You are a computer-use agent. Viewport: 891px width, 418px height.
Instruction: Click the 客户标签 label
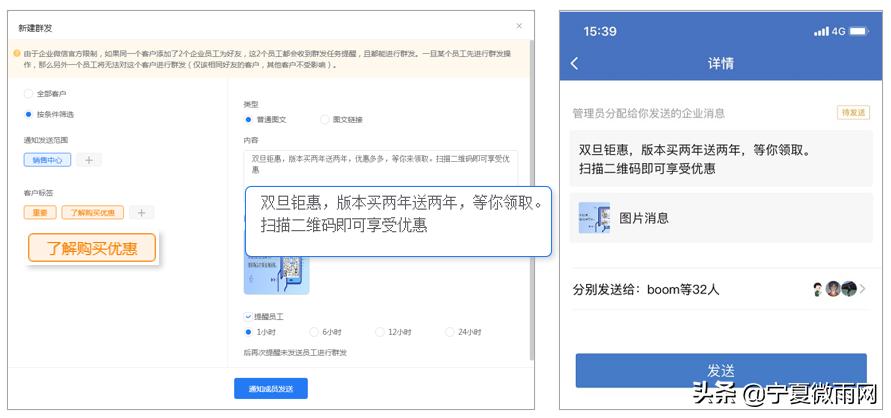pyautogui.click(x=38, y=193)
